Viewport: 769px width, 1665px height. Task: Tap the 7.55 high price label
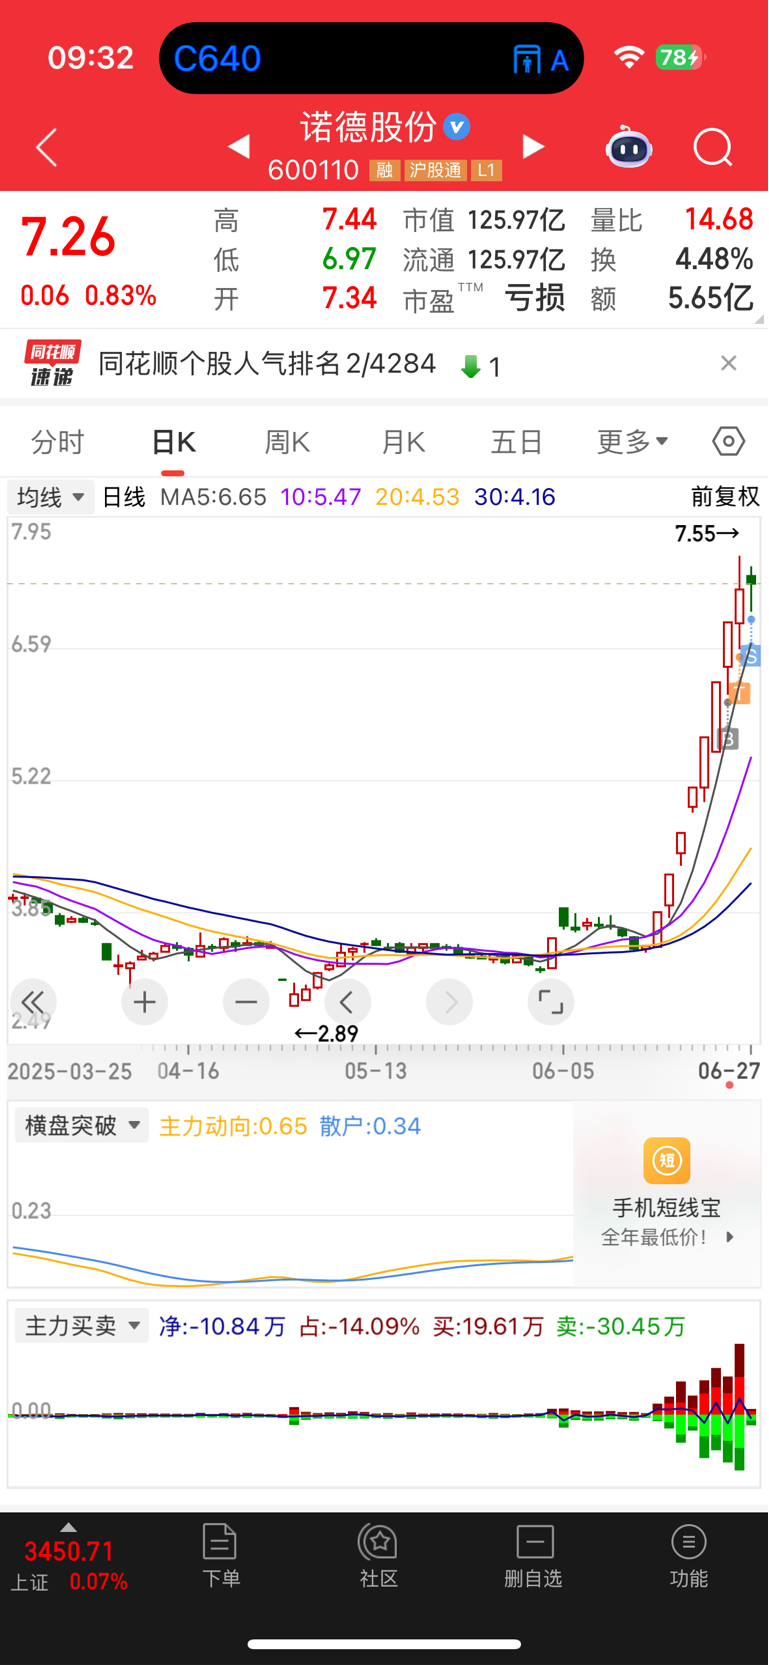click(707, 534)
